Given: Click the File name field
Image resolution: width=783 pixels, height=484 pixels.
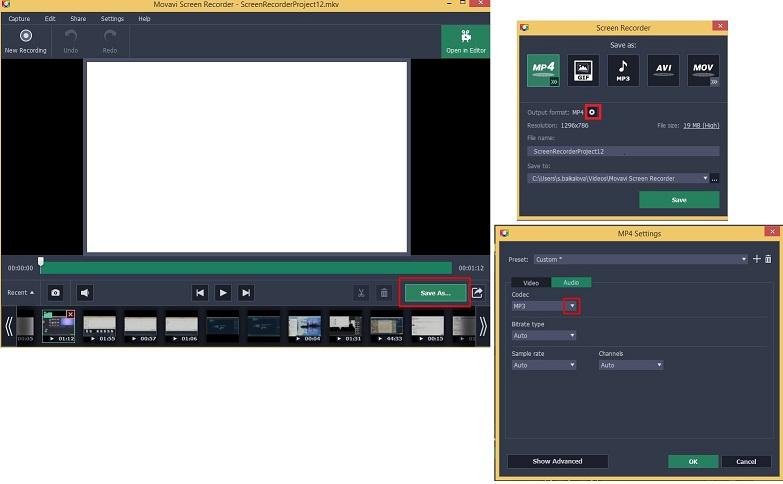Looking at the screenshot, I should click(x=623, y=151).
